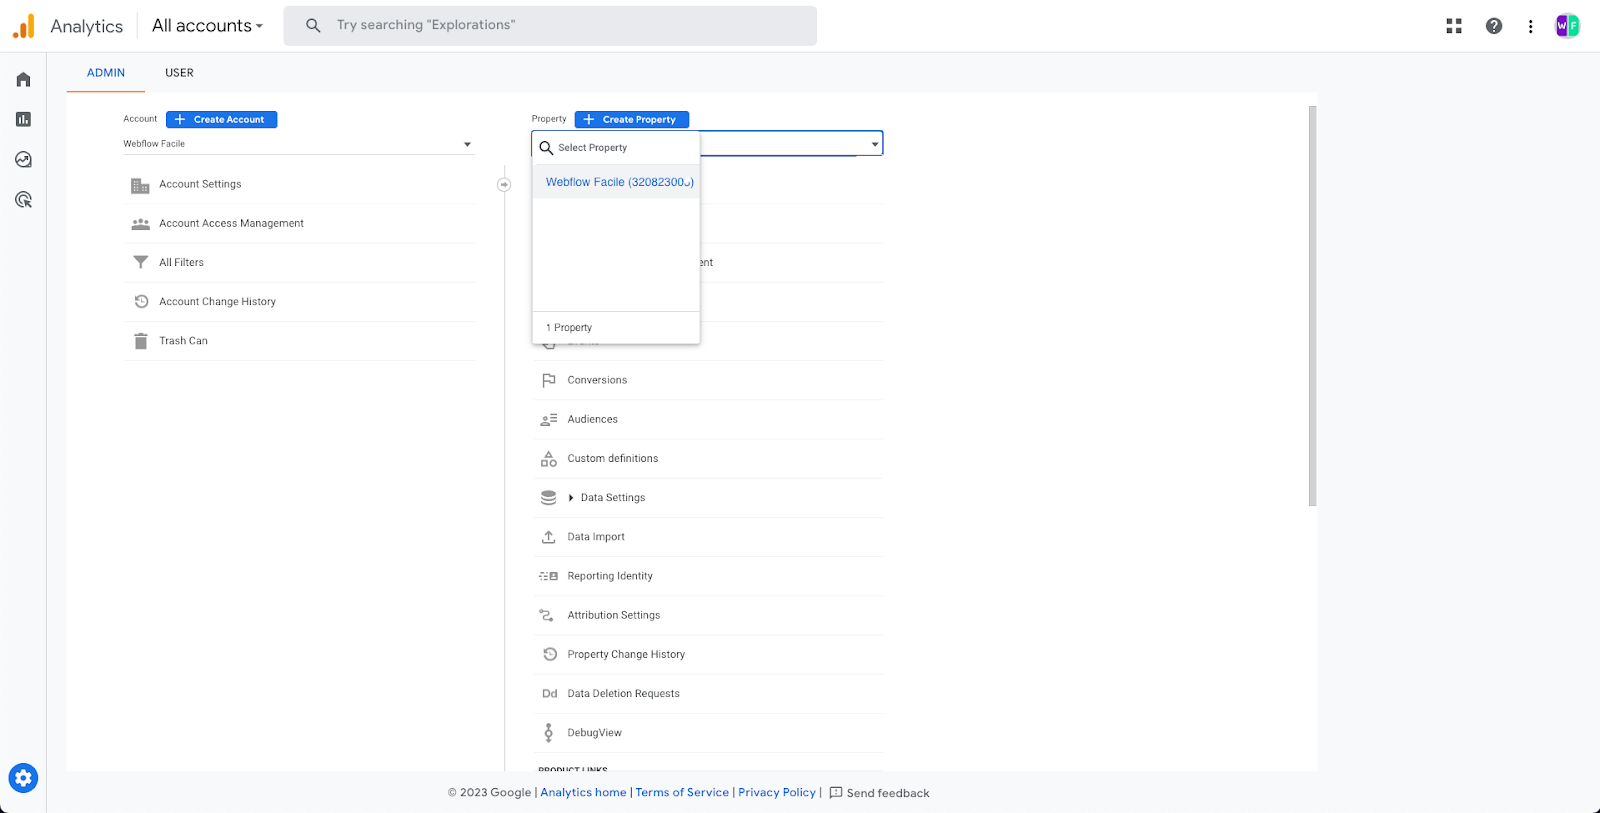This screenshot has height=813, width=1600.
Task: Click the Account Access Management people icon
Action: [x=140, y=224]
